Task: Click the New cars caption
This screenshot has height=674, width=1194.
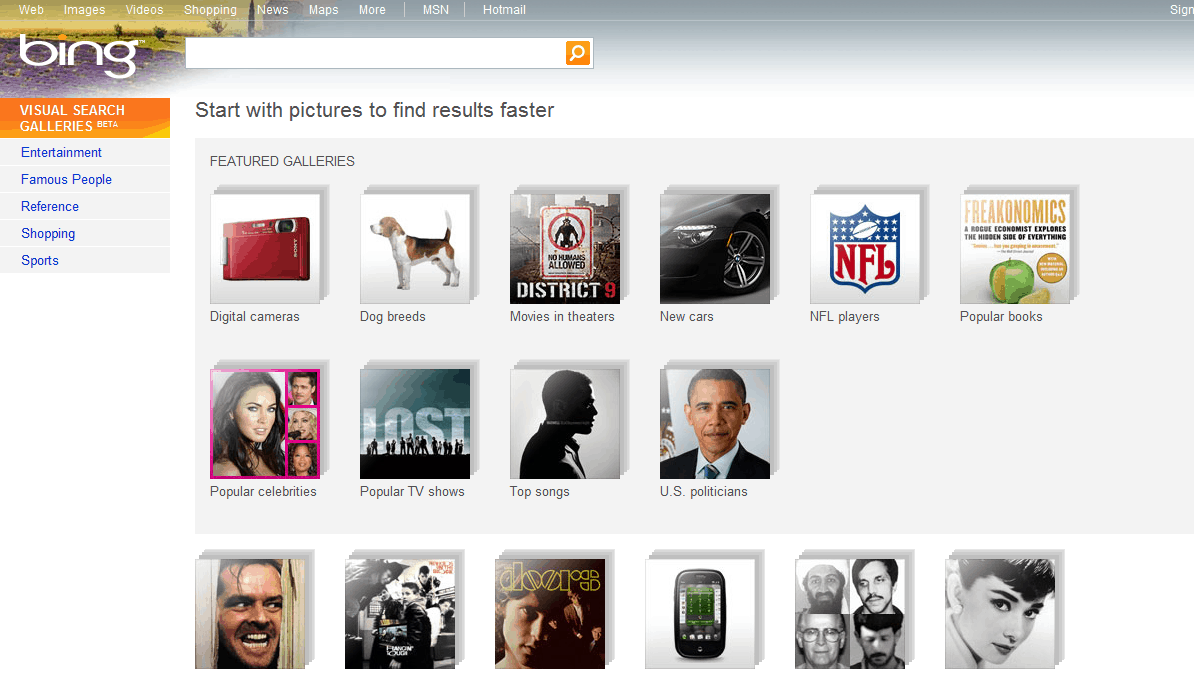Action: 686,316
